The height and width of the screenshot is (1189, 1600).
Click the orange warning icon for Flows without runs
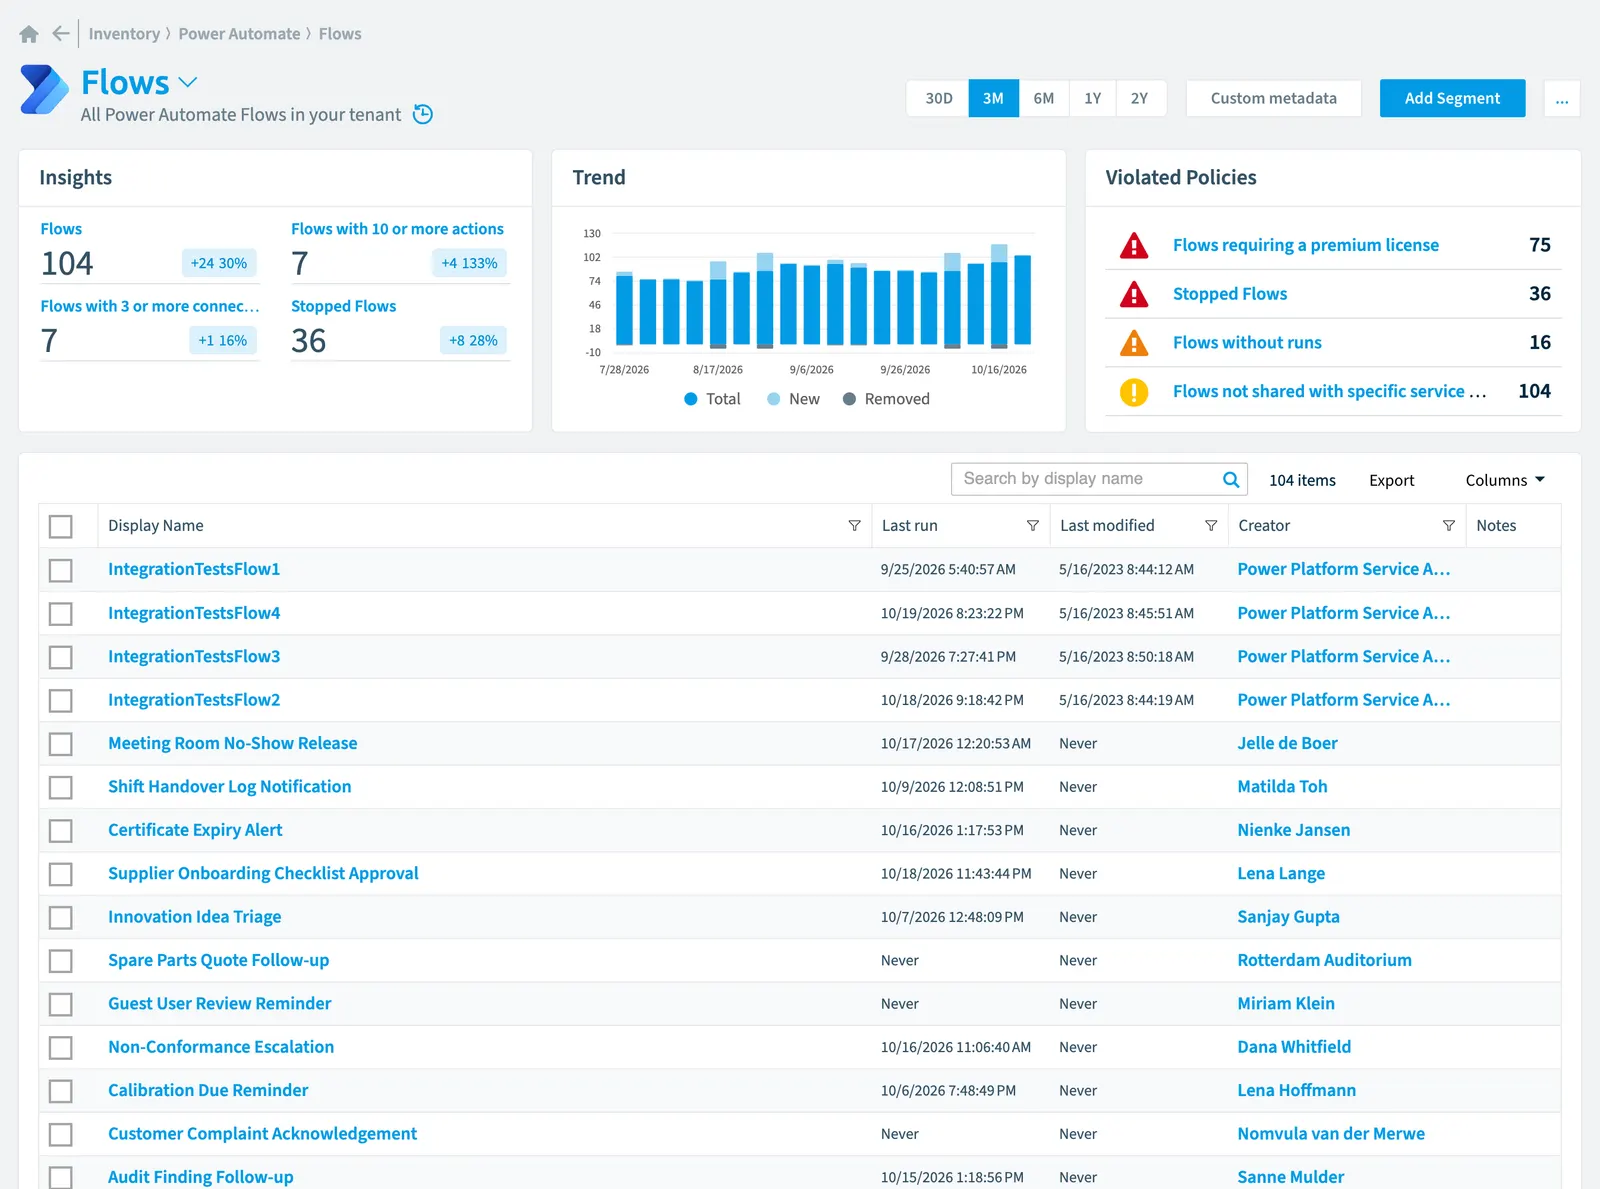1134,343
